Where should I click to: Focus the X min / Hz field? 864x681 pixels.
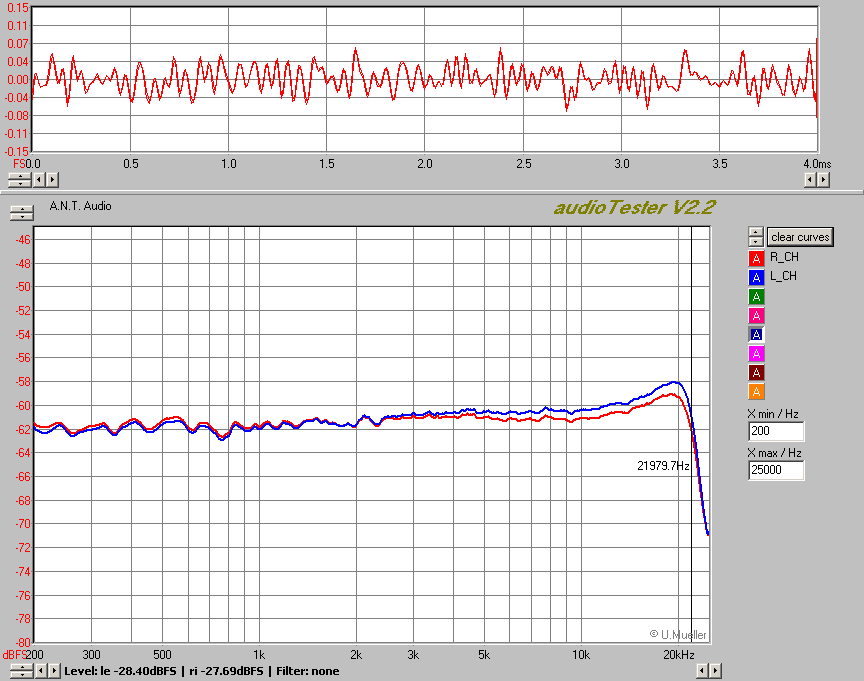775,432
